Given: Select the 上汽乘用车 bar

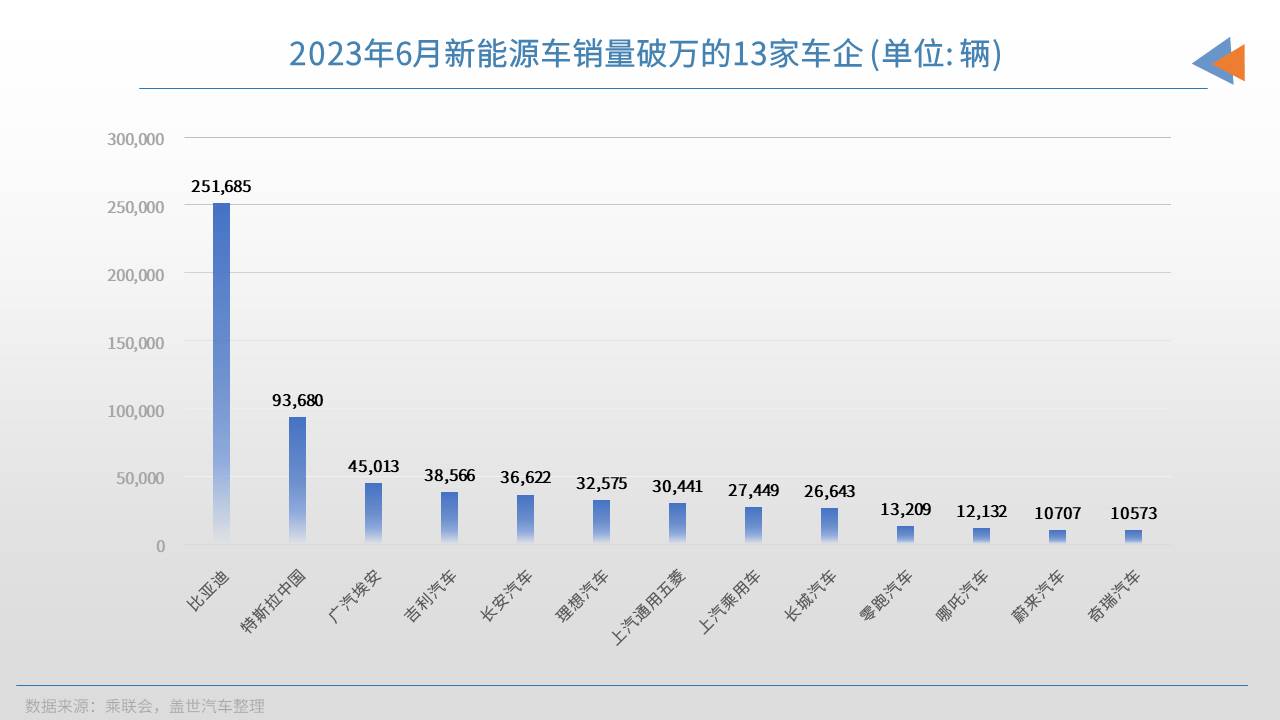Looking at the screenshot, I should pyautogui.click(x=753, y=526).
